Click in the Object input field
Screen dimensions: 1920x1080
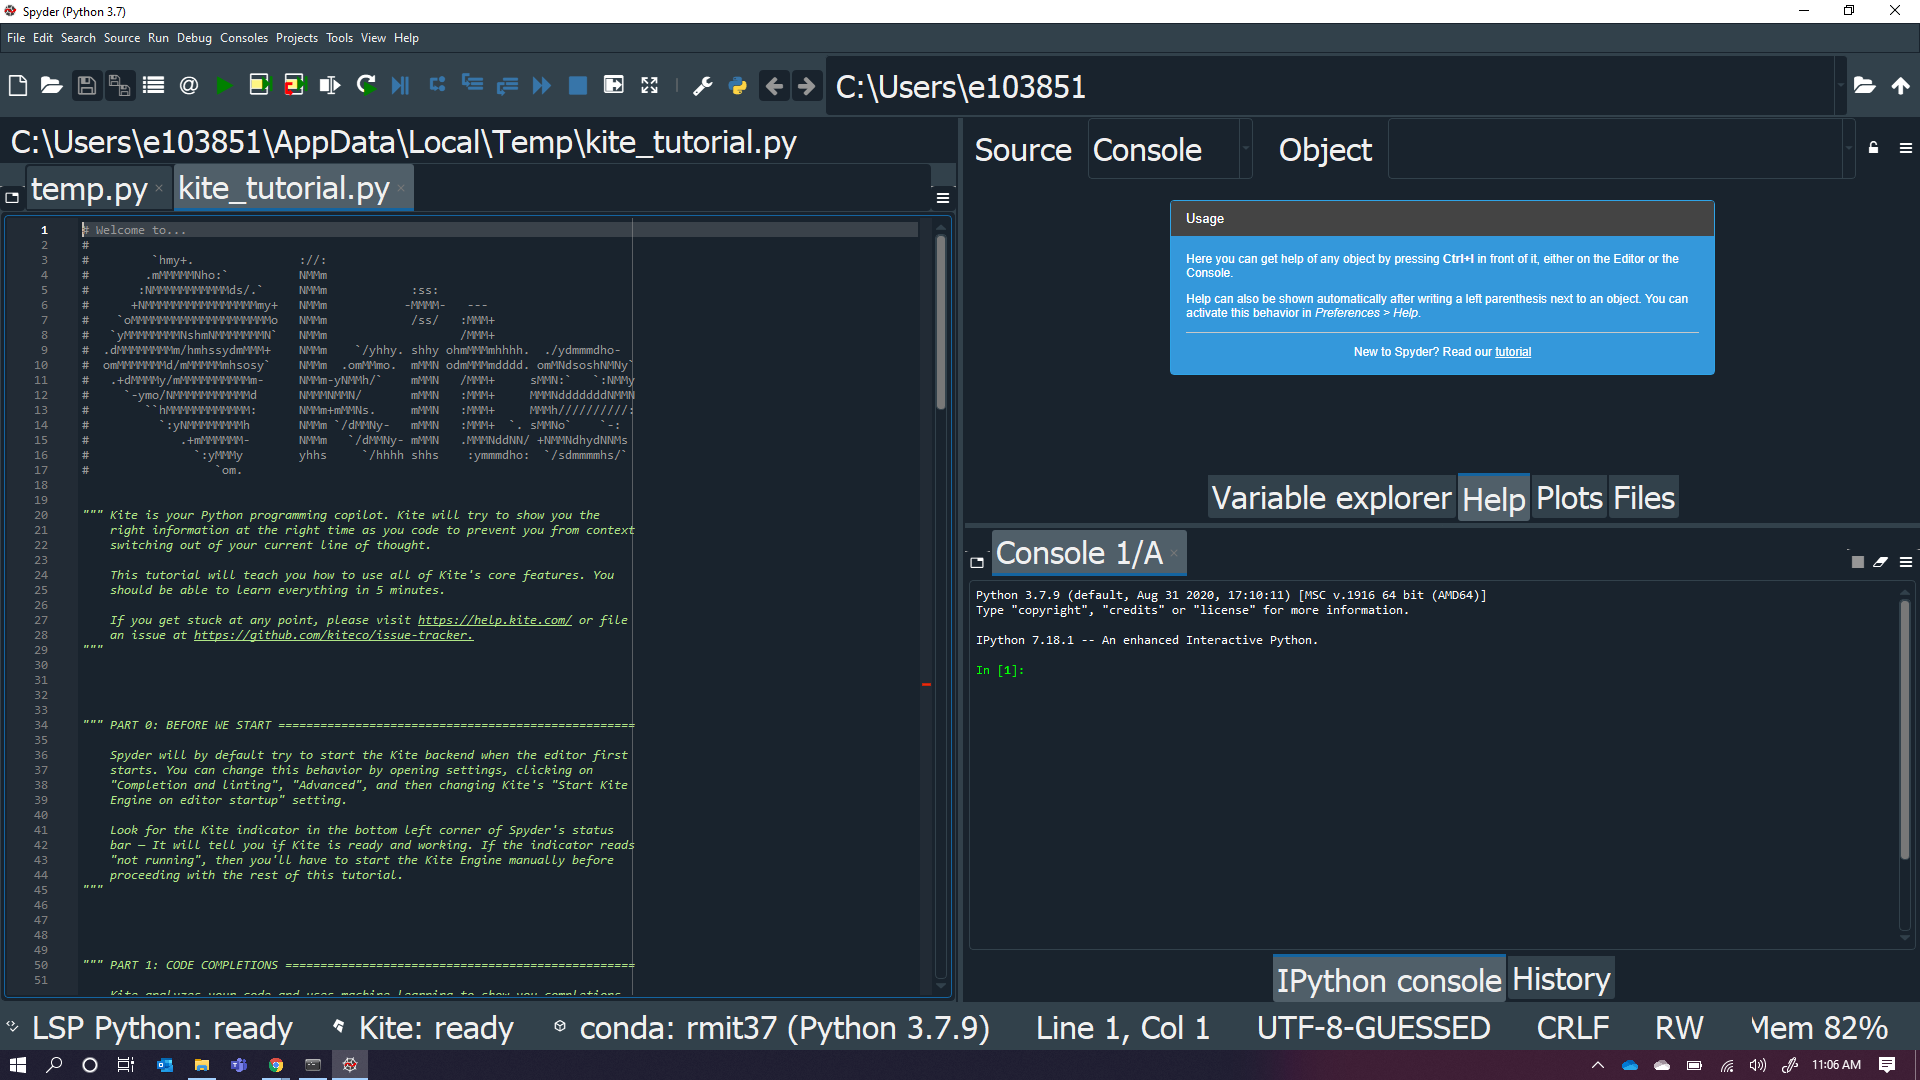tap(1614, 148)
